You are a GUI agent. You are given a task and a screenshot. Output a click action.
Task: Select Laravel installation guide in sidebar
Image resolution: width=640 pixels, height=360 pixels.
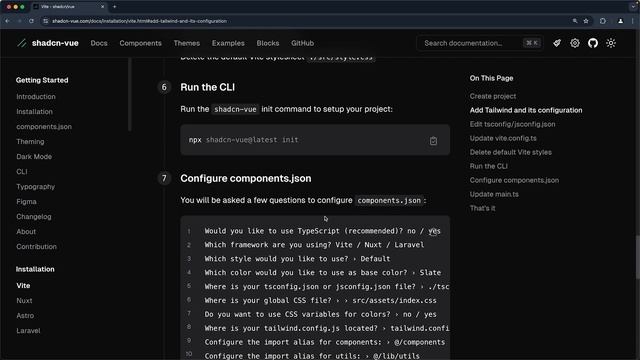pos(28,331)
